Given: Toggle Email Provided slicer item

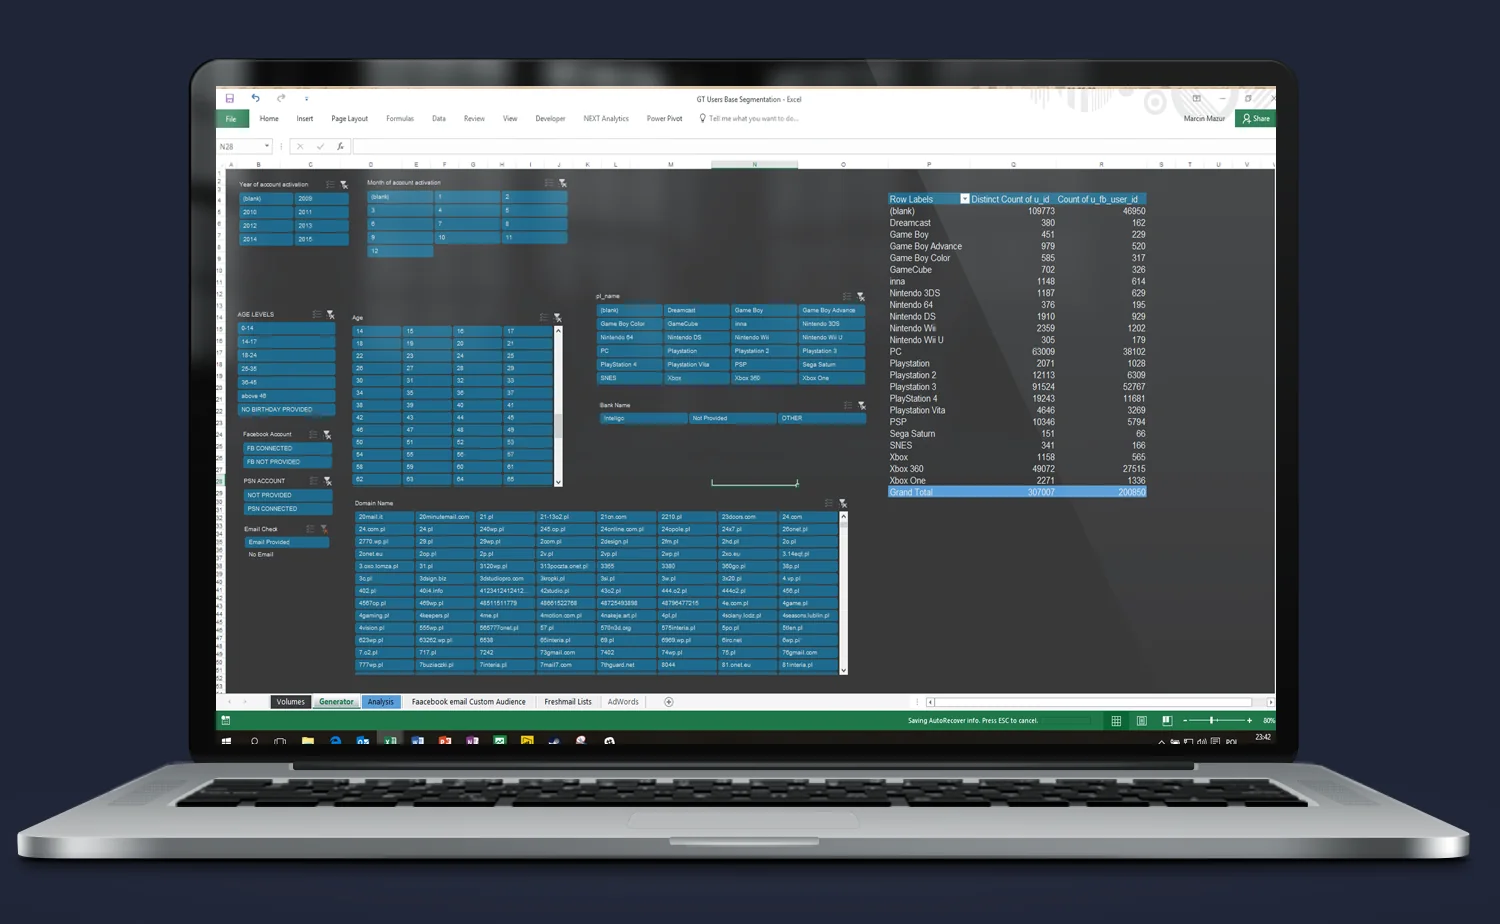Looking at the screenshot, I should (287, 542).
